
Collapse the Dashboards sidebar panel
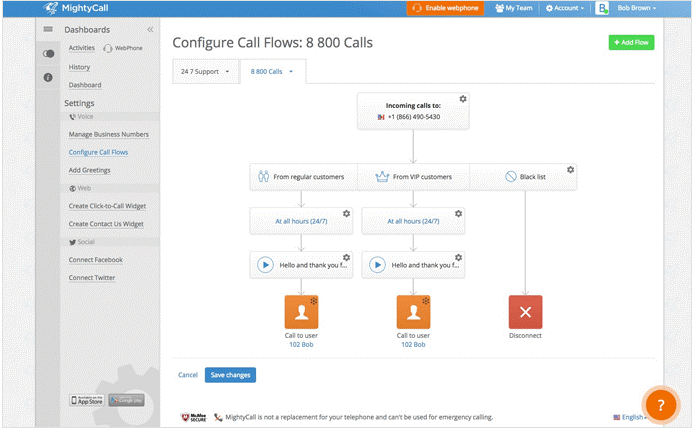[150, 29]
